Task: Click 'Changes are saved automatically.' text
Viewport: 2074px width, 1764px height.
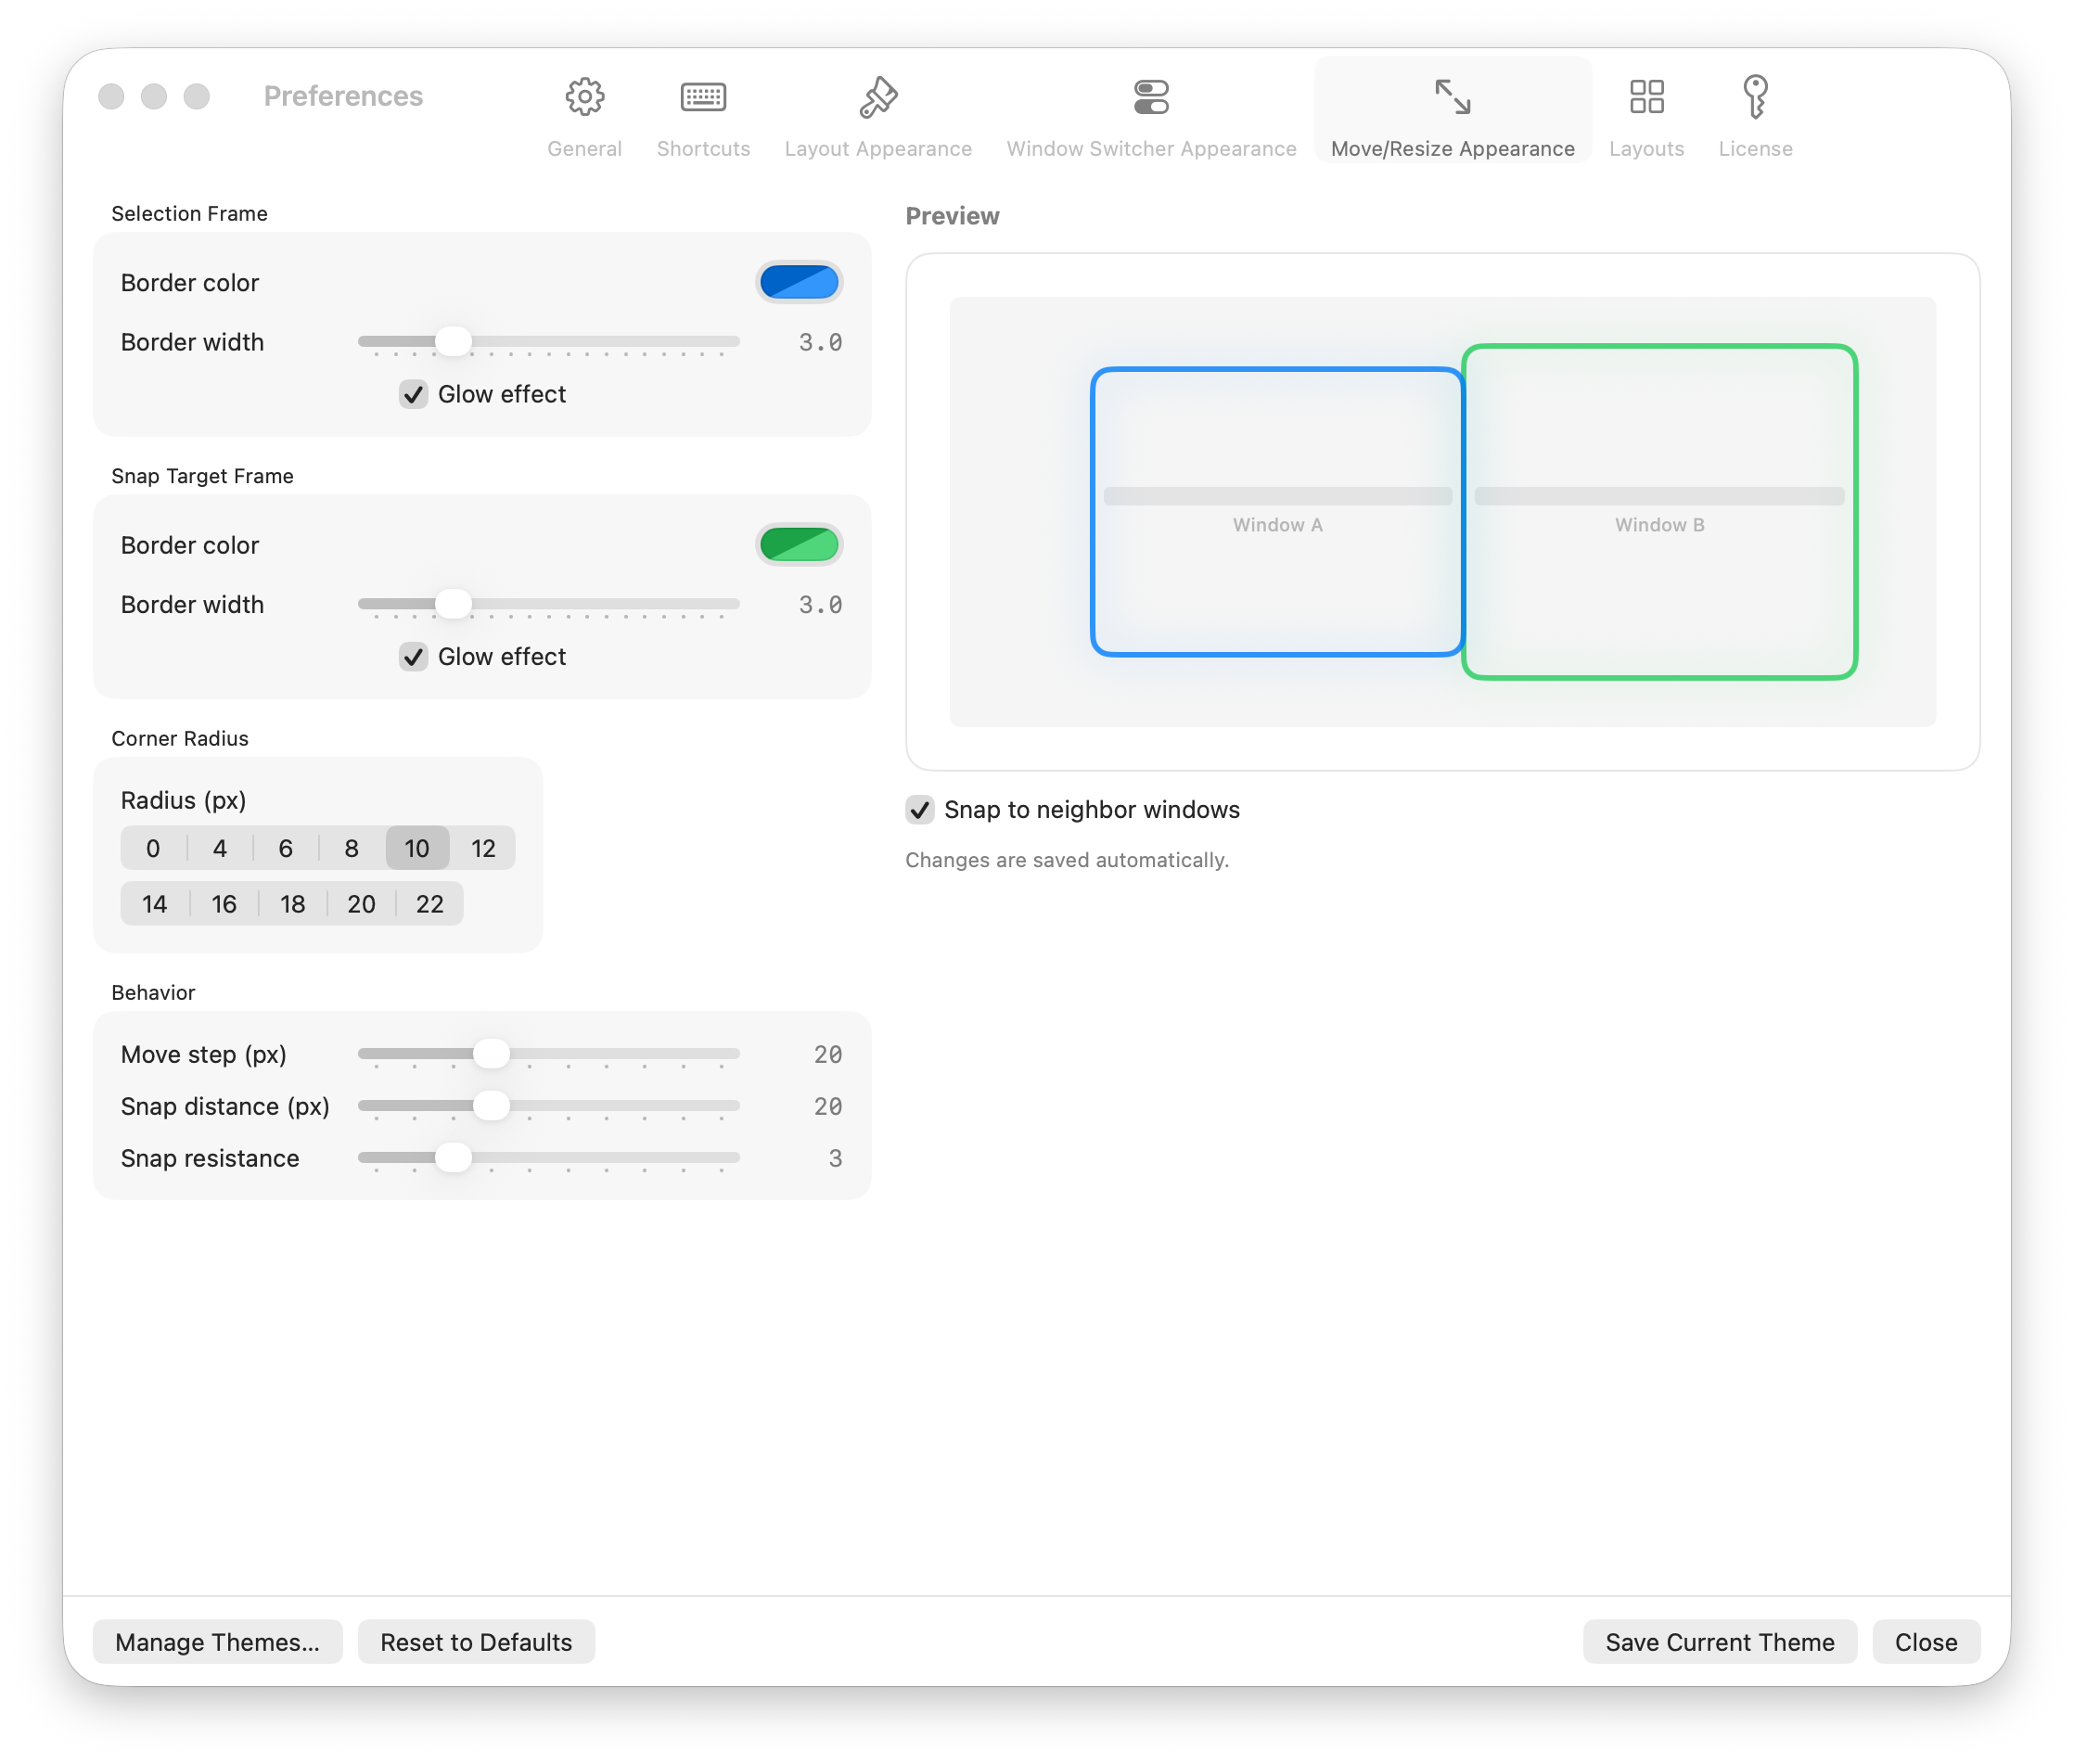Action: pyautogui.click(x=1067, y=860)
